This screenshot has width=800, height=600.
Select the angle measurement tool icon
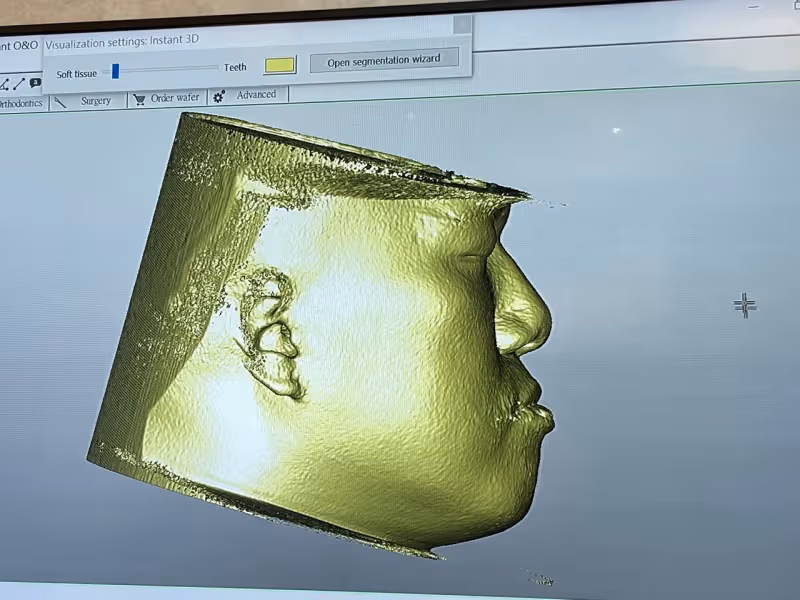point(4,85)
